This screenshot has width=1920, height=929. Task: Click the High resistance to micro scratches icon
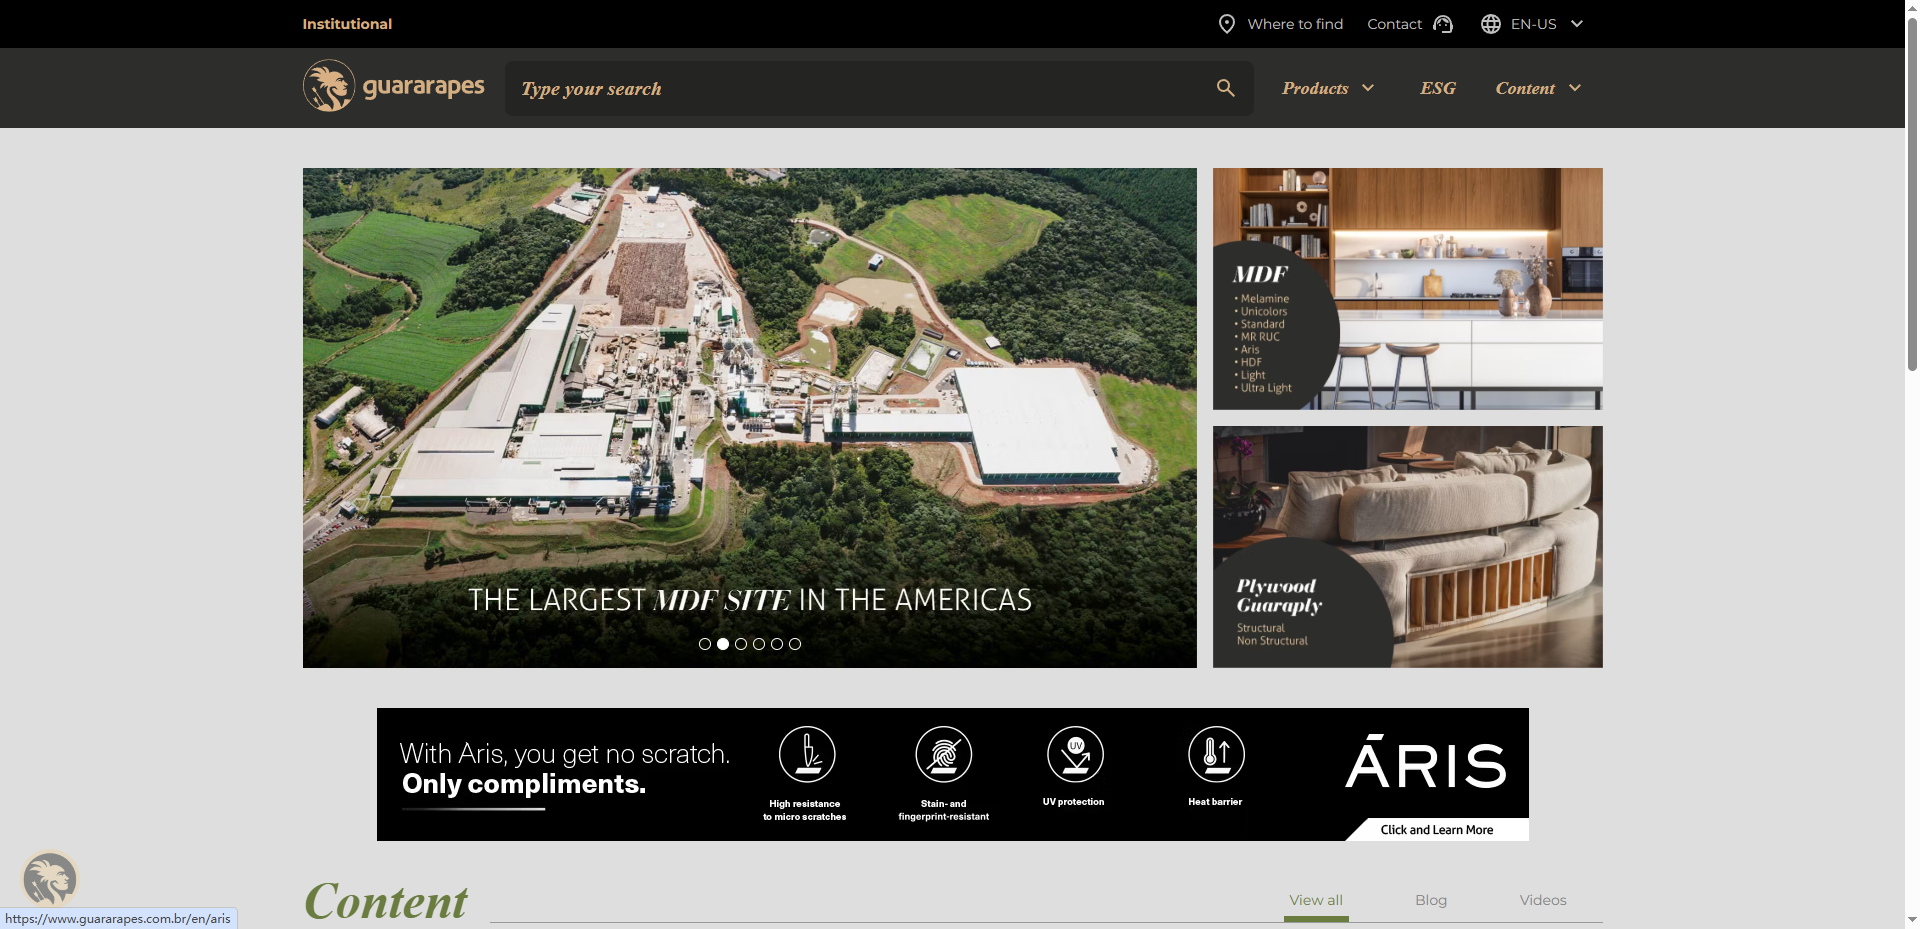[x=806, y=755]
